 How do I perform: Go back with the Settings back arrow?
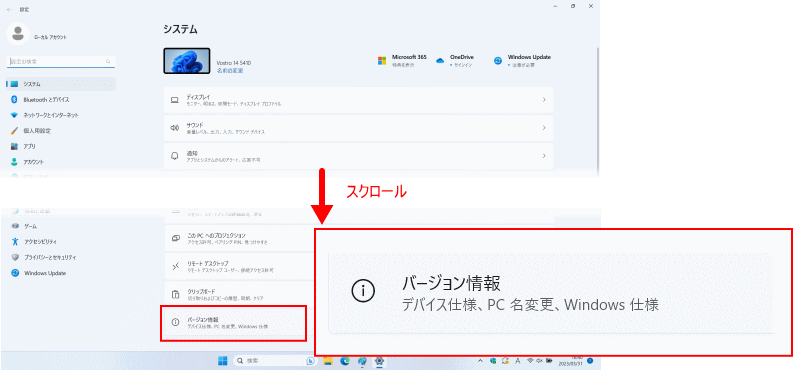(10, 10)
